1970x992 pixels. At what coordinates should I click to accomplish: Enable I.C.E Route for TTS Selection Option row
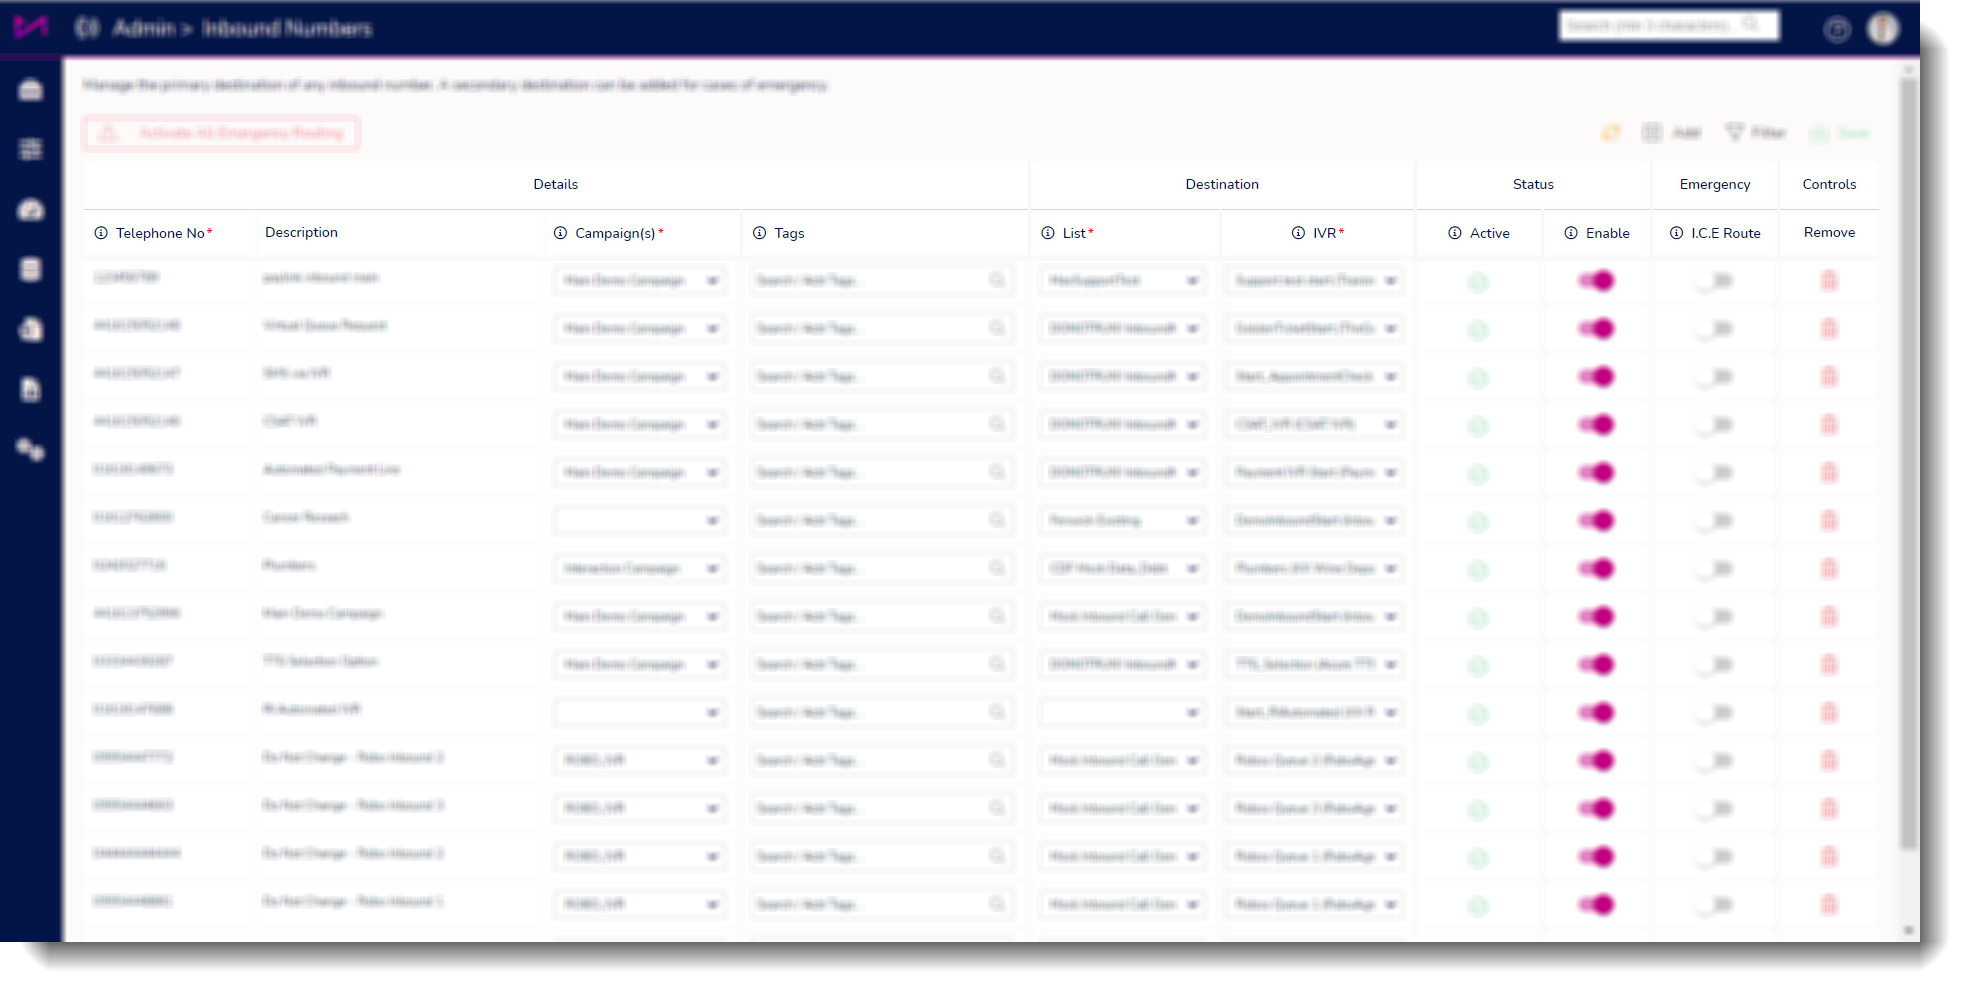click(1714, 665)
